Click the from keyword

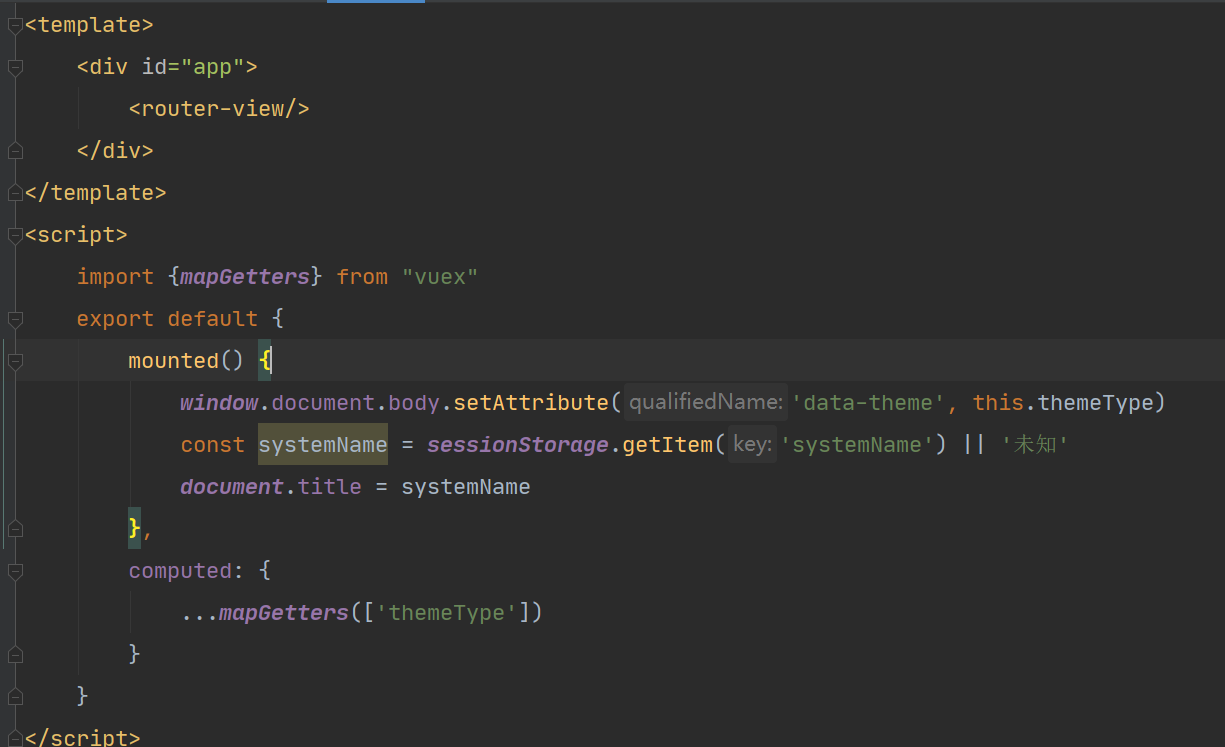[x=362, y=277]
